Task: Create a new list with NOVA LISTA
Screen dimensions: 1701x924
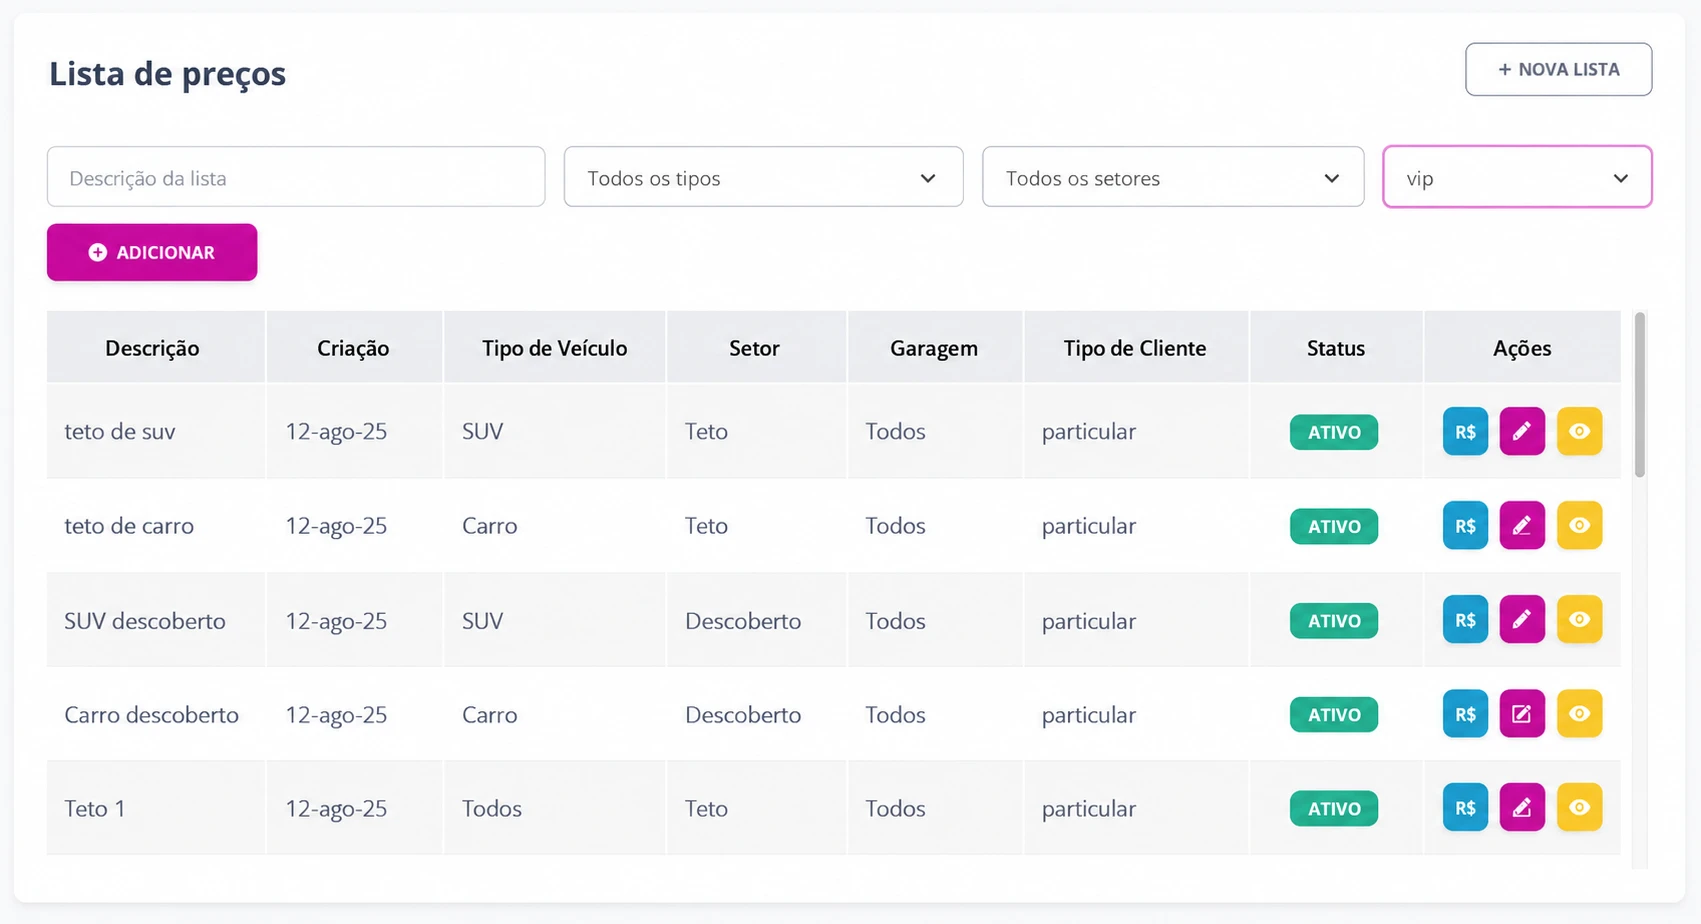Action: [x=1558, y=69]
